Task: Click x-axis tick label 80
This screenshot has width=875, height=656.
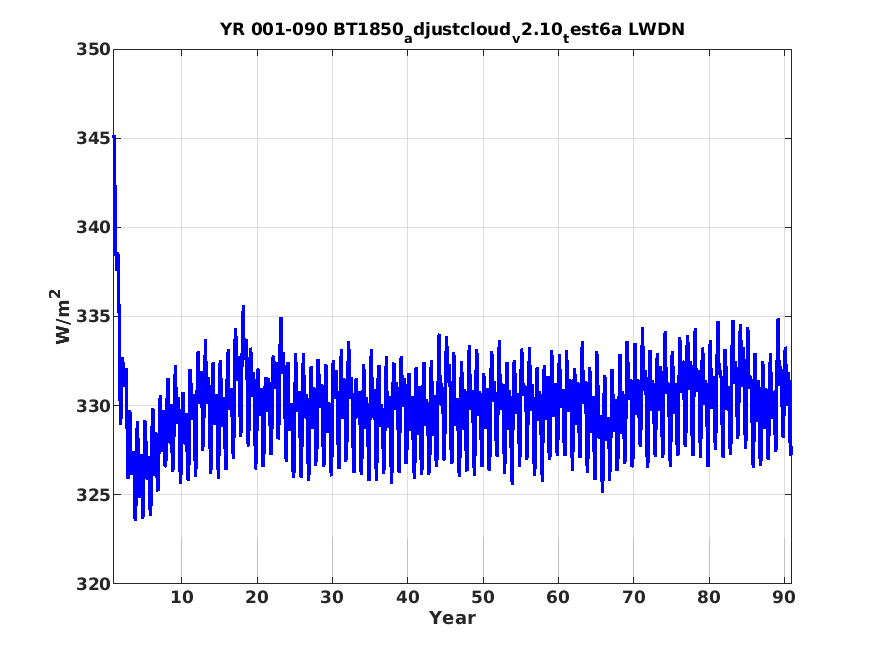Action: coord(709,597)
